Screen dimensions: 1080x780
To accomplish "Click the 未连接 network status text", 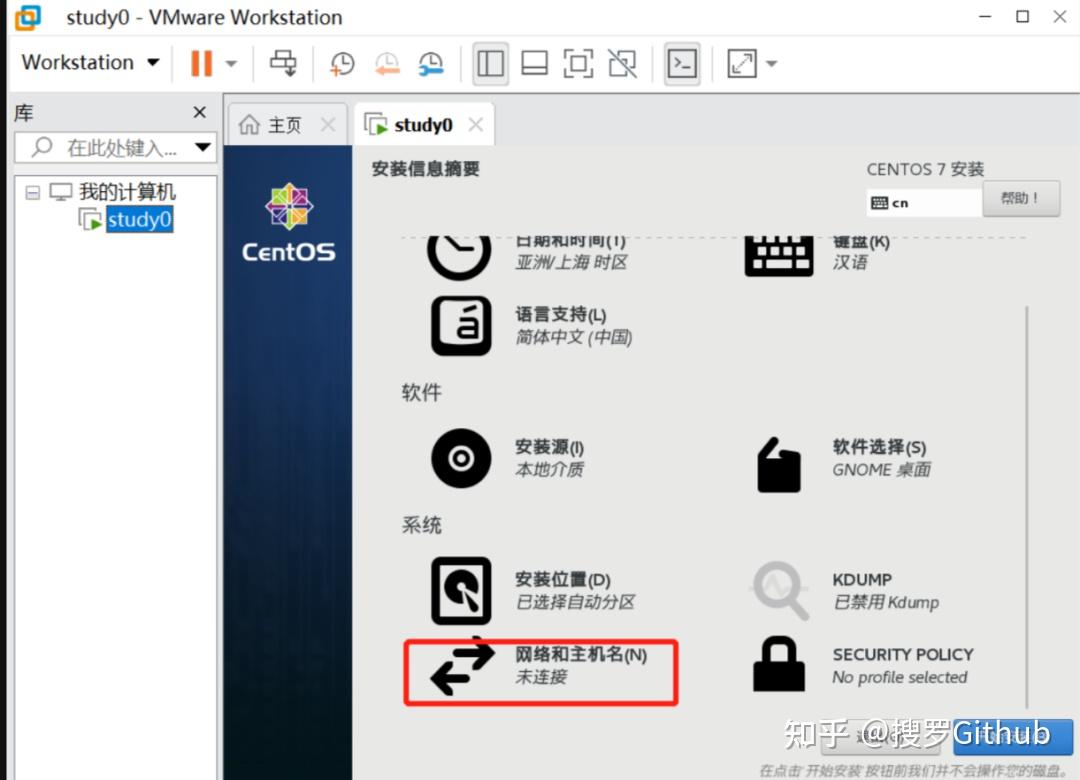I will (541, 677).
